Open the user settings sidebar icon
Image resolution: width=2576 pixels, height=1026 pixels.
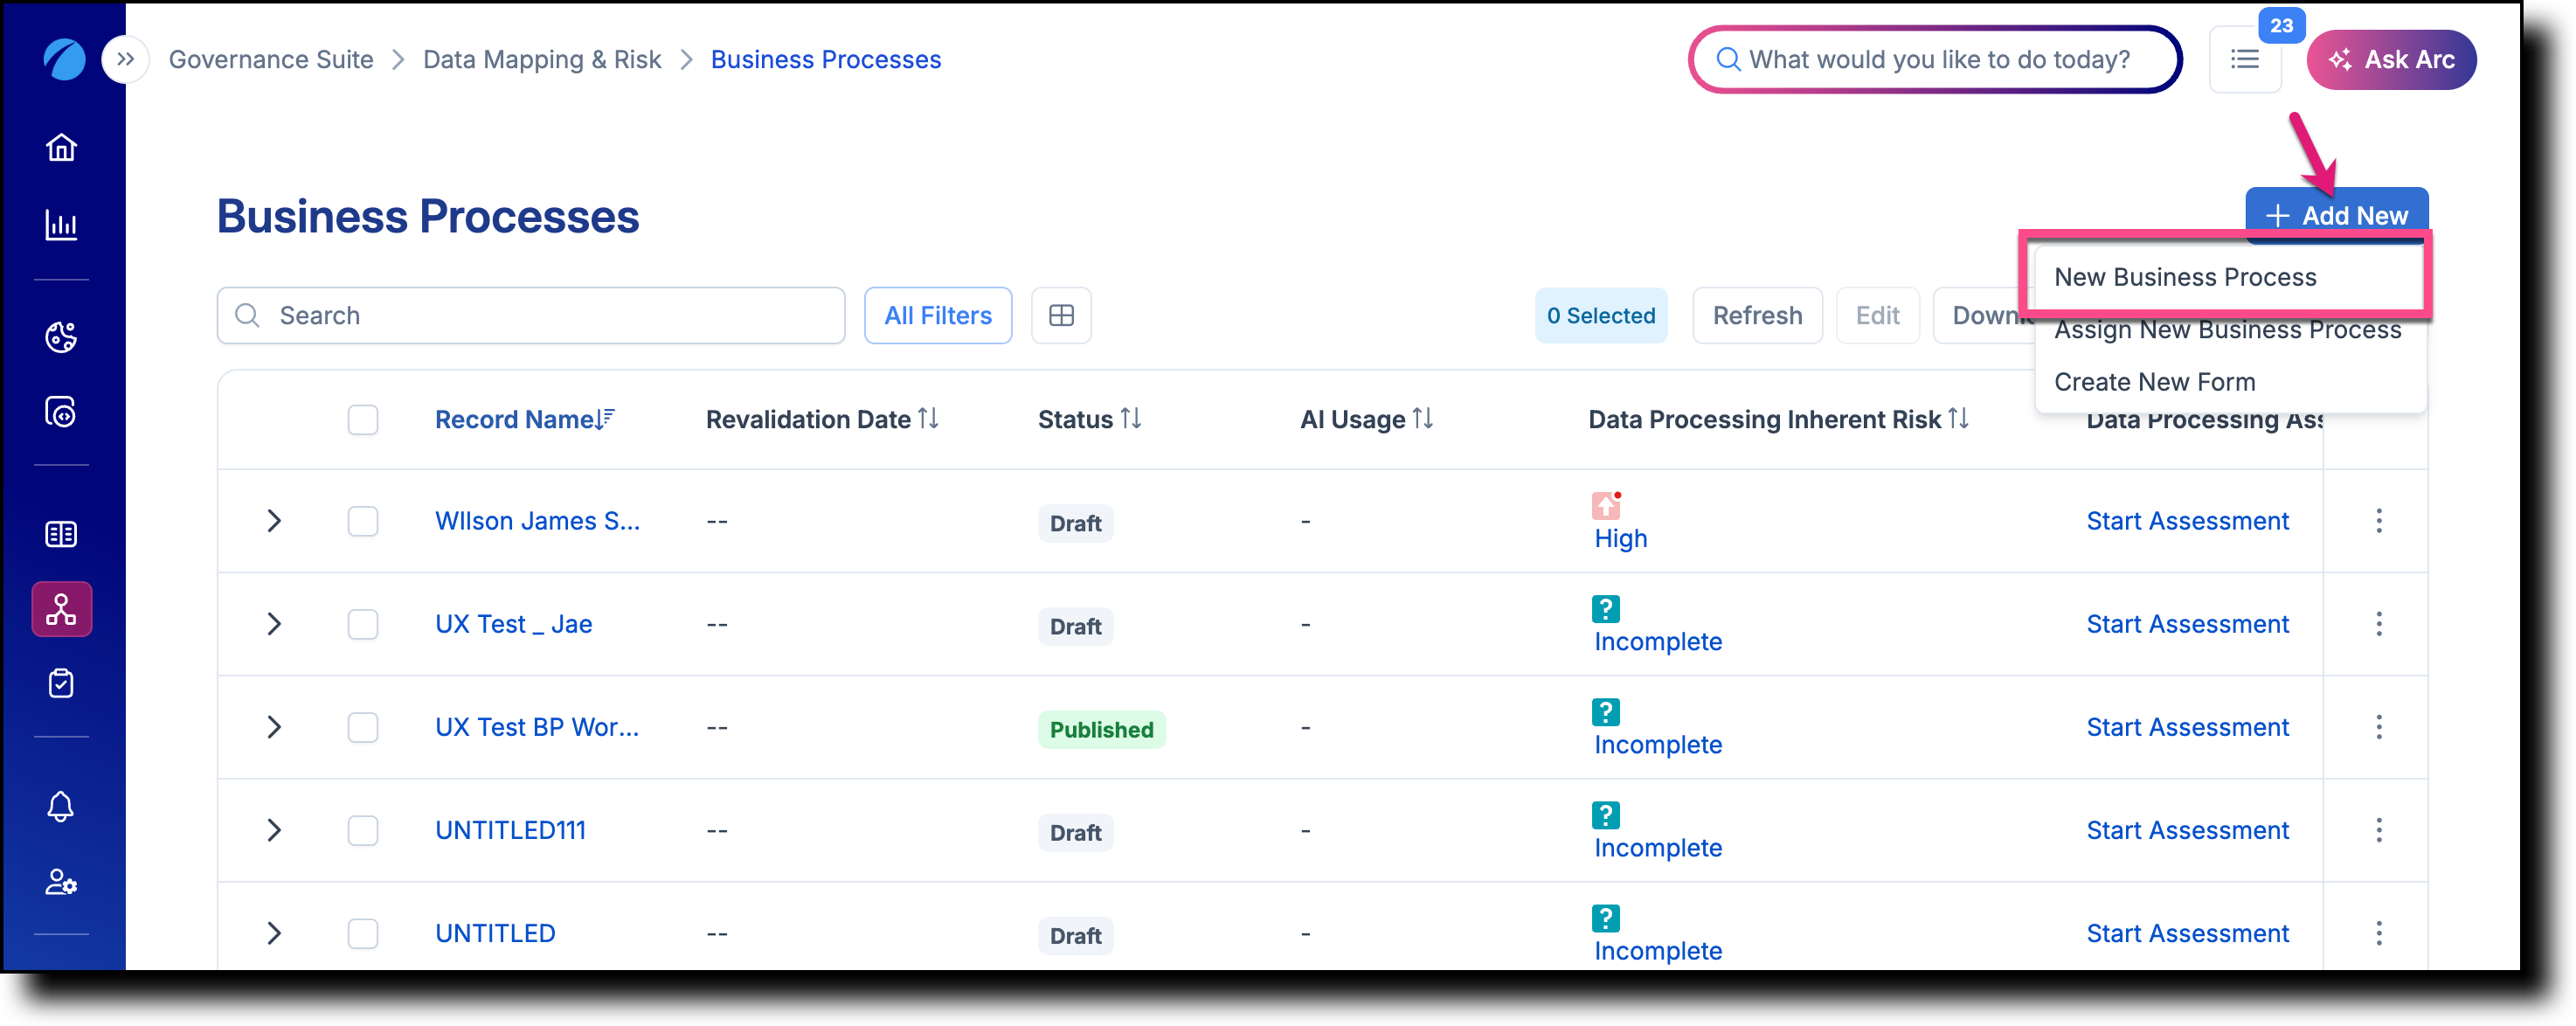(x=61, y=882)
